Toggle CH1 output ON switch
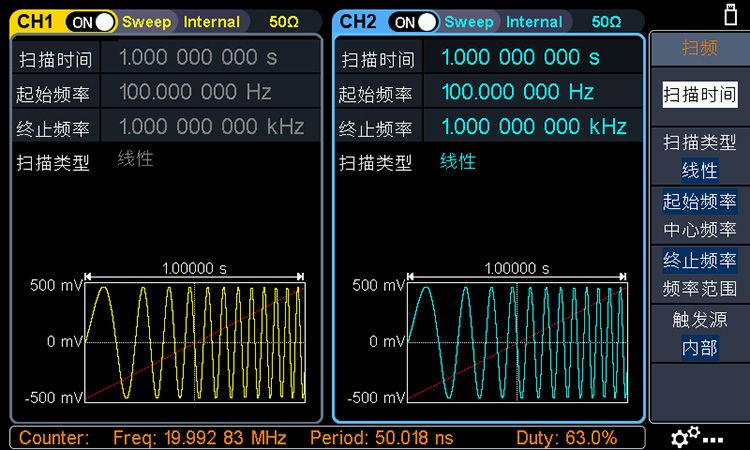Image resolution: width=750 pixels, height=450 pixels. pos(92,21)
